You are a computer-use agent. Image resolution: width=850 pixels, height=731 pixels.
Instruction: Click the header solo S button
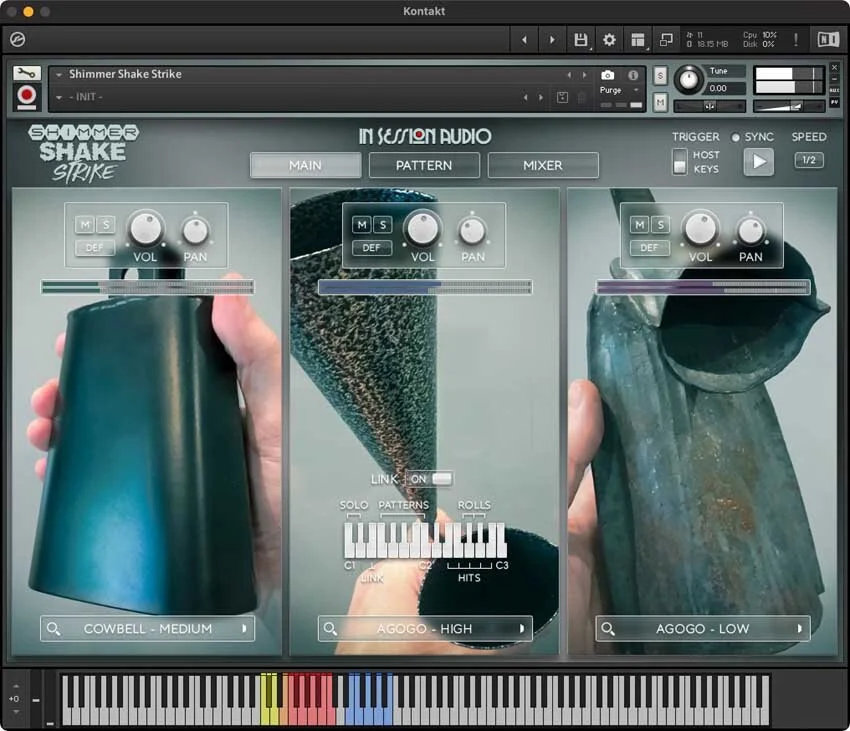click(660, 75)
